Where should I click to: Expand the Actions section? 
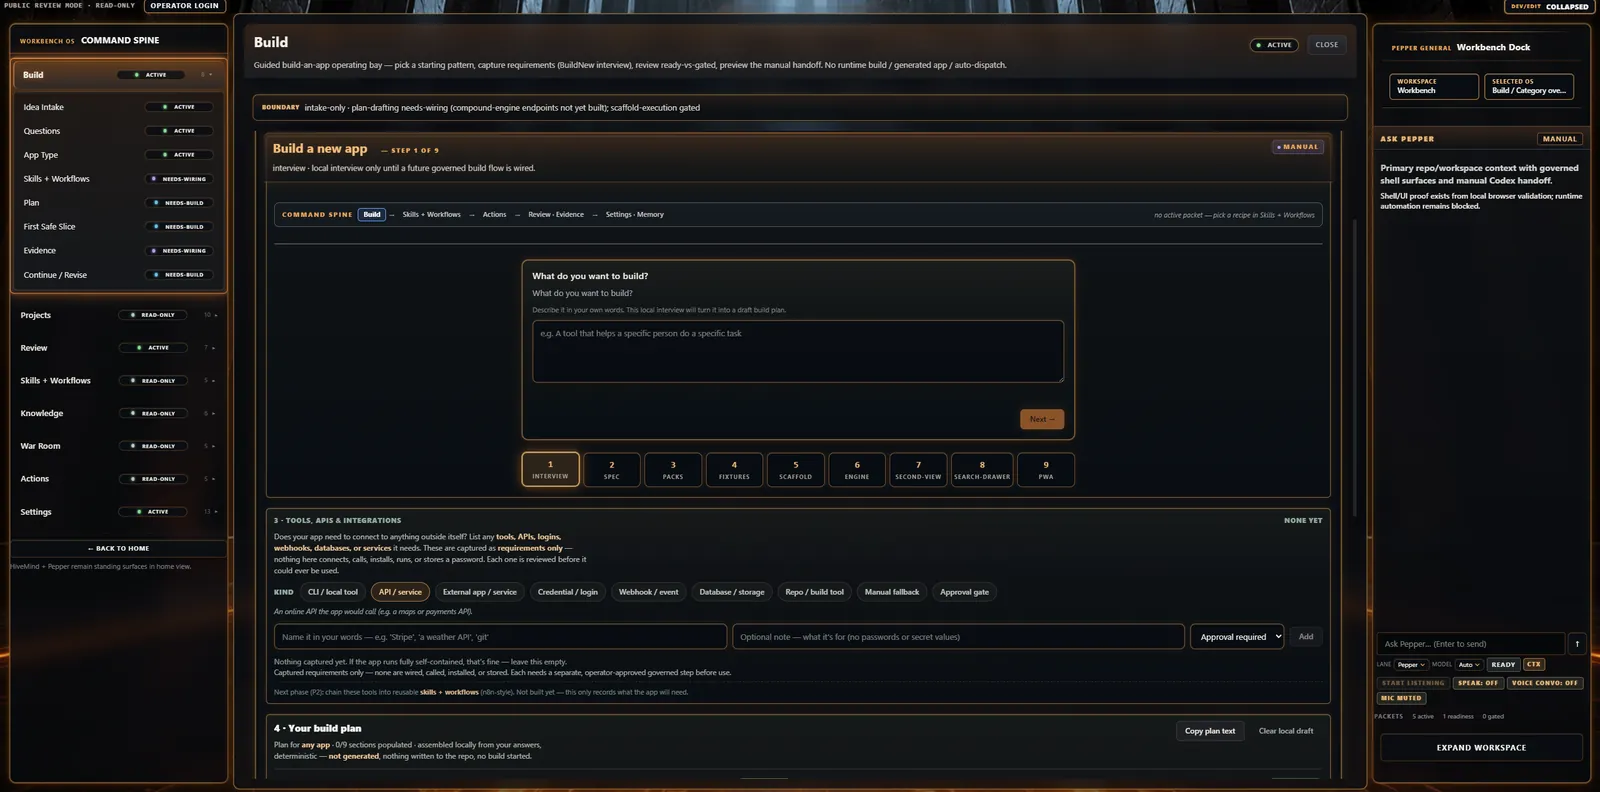click(211, 479)
